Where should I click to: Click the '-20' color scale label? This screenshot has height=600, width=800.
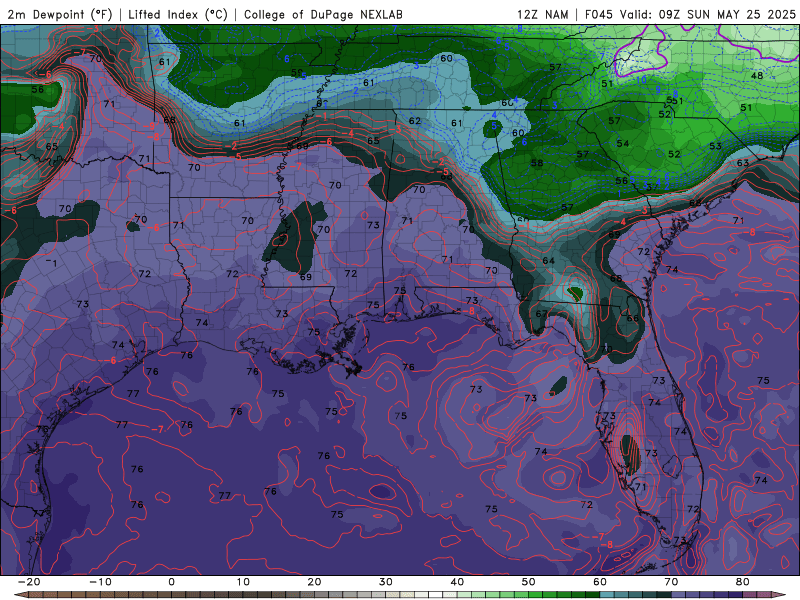(29, 582)
